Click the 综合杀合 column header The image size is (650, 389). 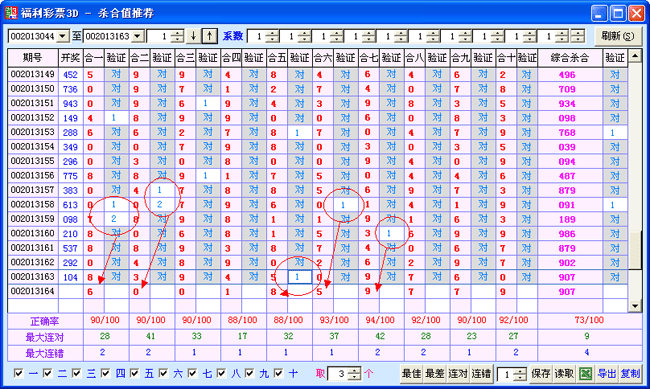570,58
